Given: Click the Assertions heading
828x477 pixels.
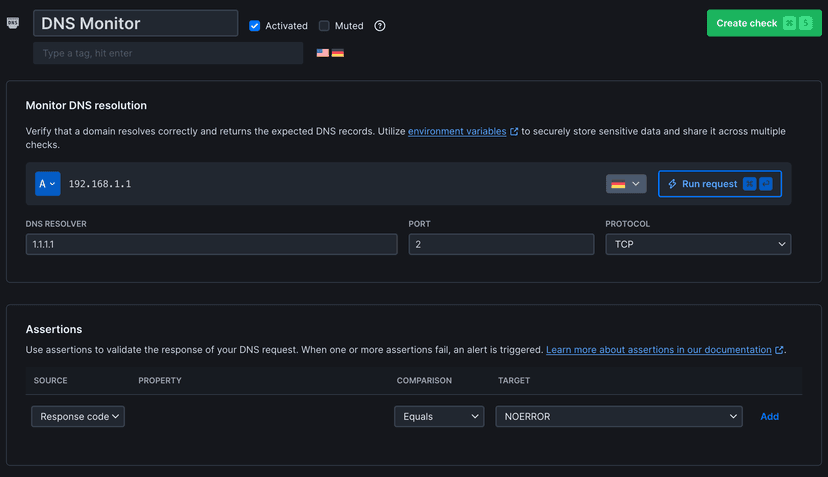Looking at the screenshot, I should 54,329.
